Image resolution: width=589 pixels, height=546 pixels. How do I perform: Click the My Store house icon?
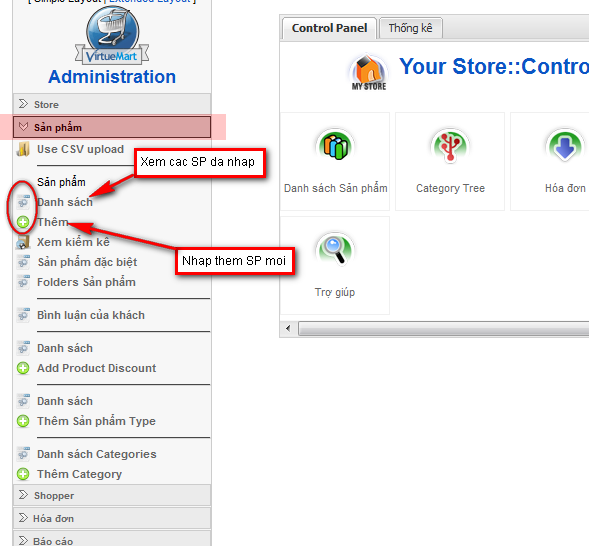click(369, 72)
